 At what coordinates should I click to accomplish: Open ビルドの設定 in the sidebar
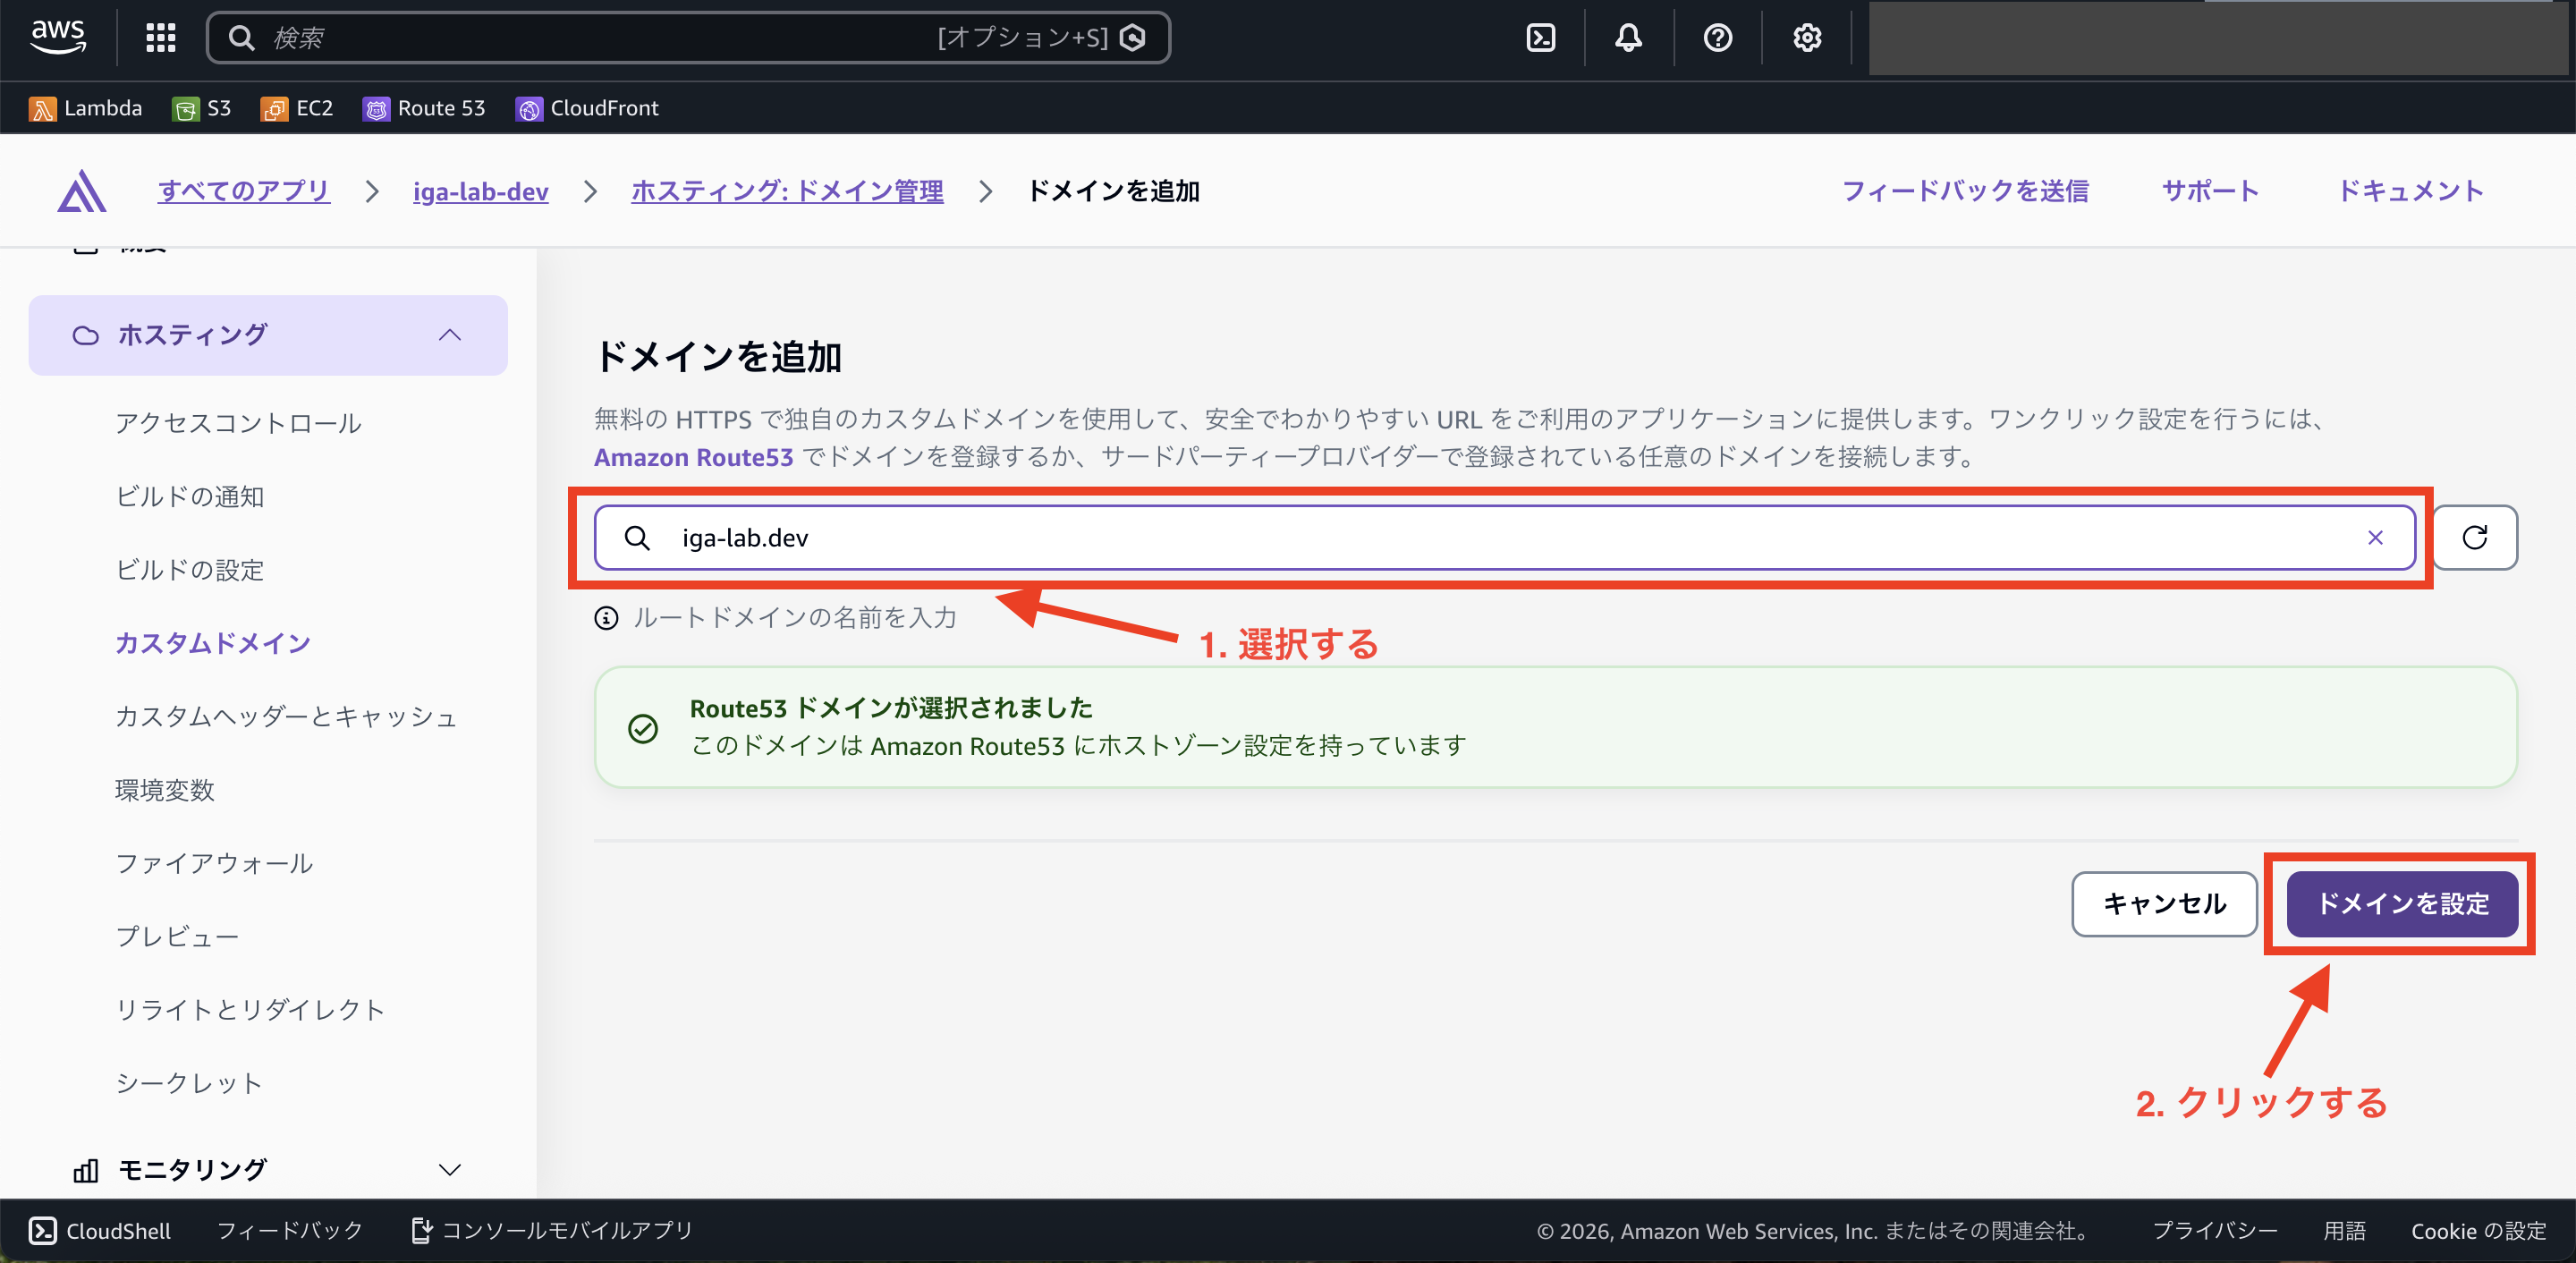pos(190,570)
